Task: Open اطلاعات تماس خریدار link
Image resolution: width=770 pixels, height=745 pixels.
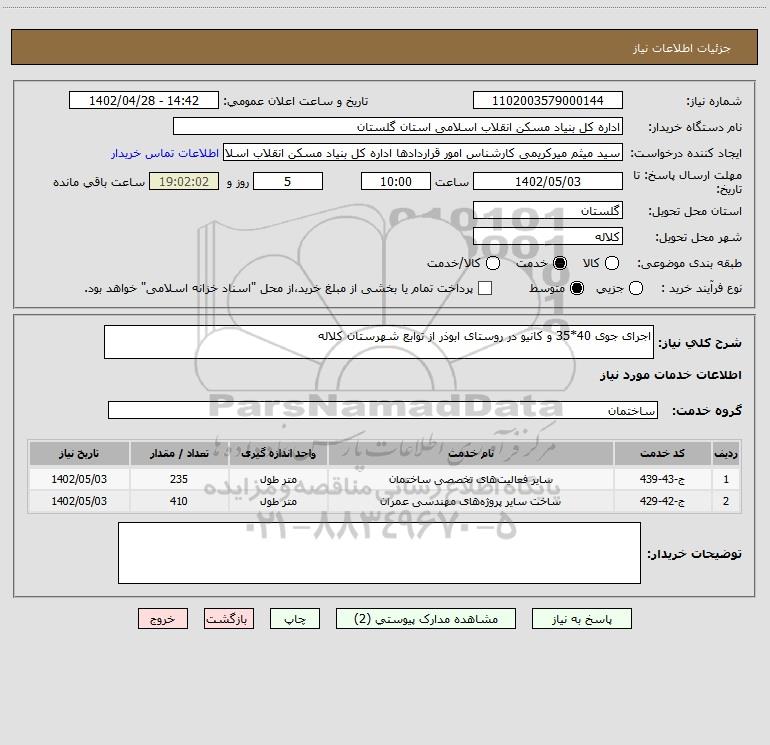Action: pyautogui.click(x=165, y=153)
